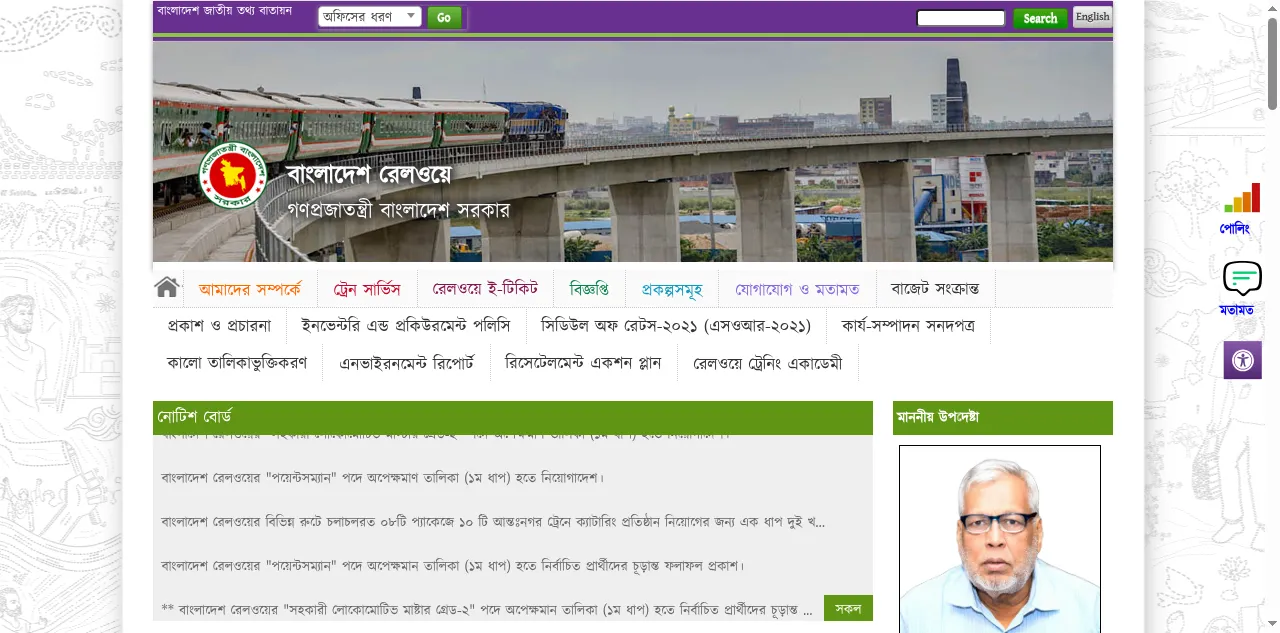Image resolution: width=1280 pixels, height=633 pixels.
Task: Open the ক্যাটারিং প্রতিষ্ঠান নিয়োগ notice
Action: 493,522
